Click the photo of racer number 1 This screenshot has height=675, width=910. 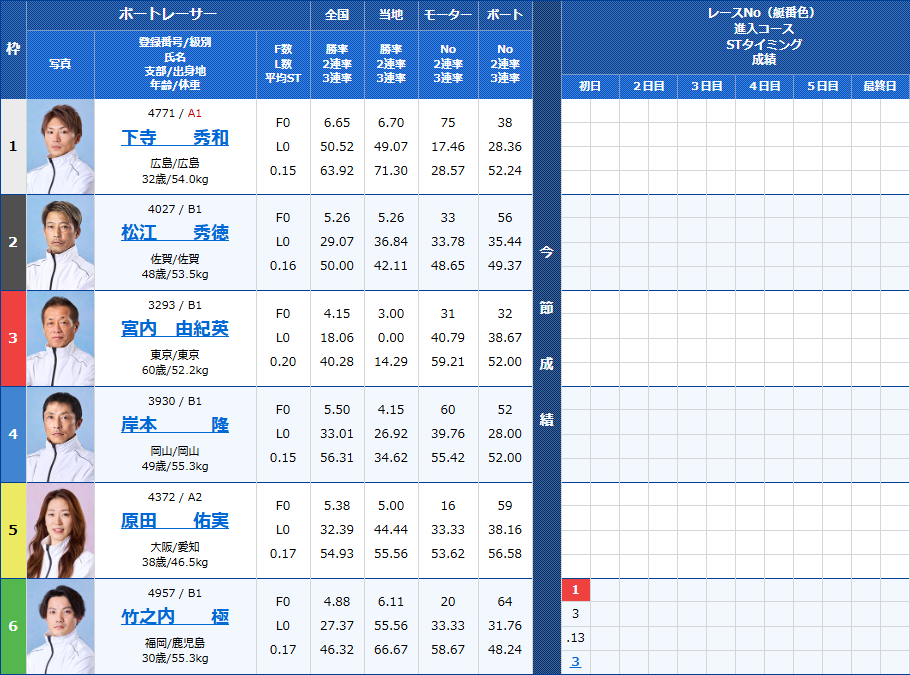click(x=61, y=146)
